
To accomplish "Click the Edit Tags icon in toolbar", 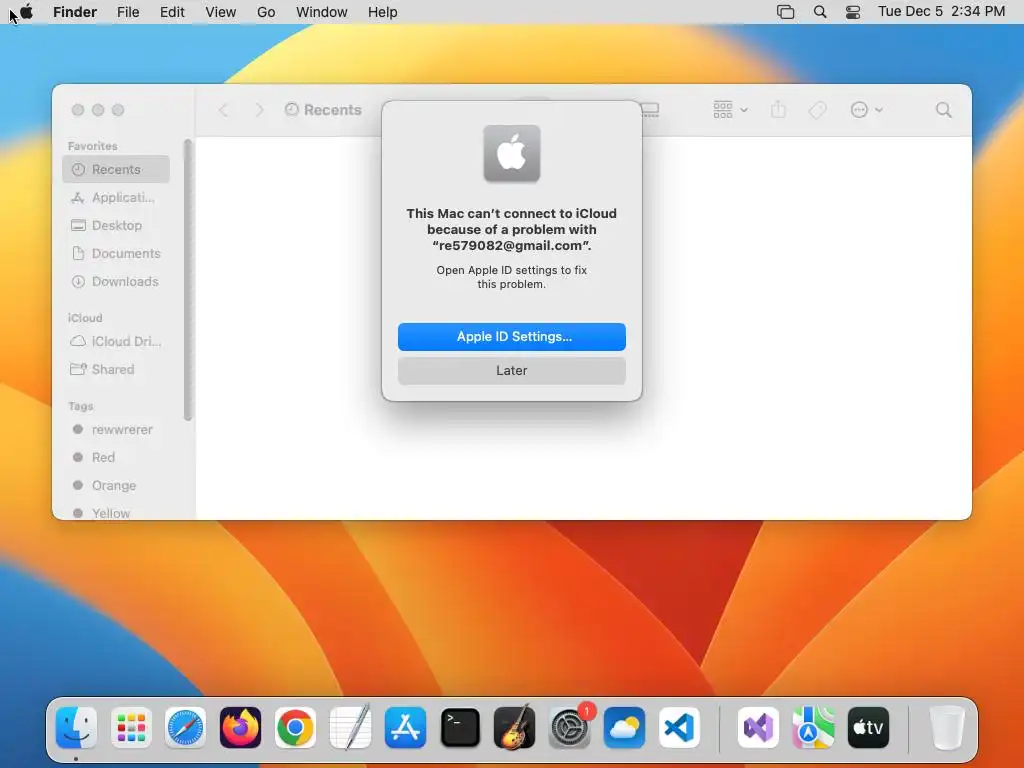I will click(x=817, y=110).
